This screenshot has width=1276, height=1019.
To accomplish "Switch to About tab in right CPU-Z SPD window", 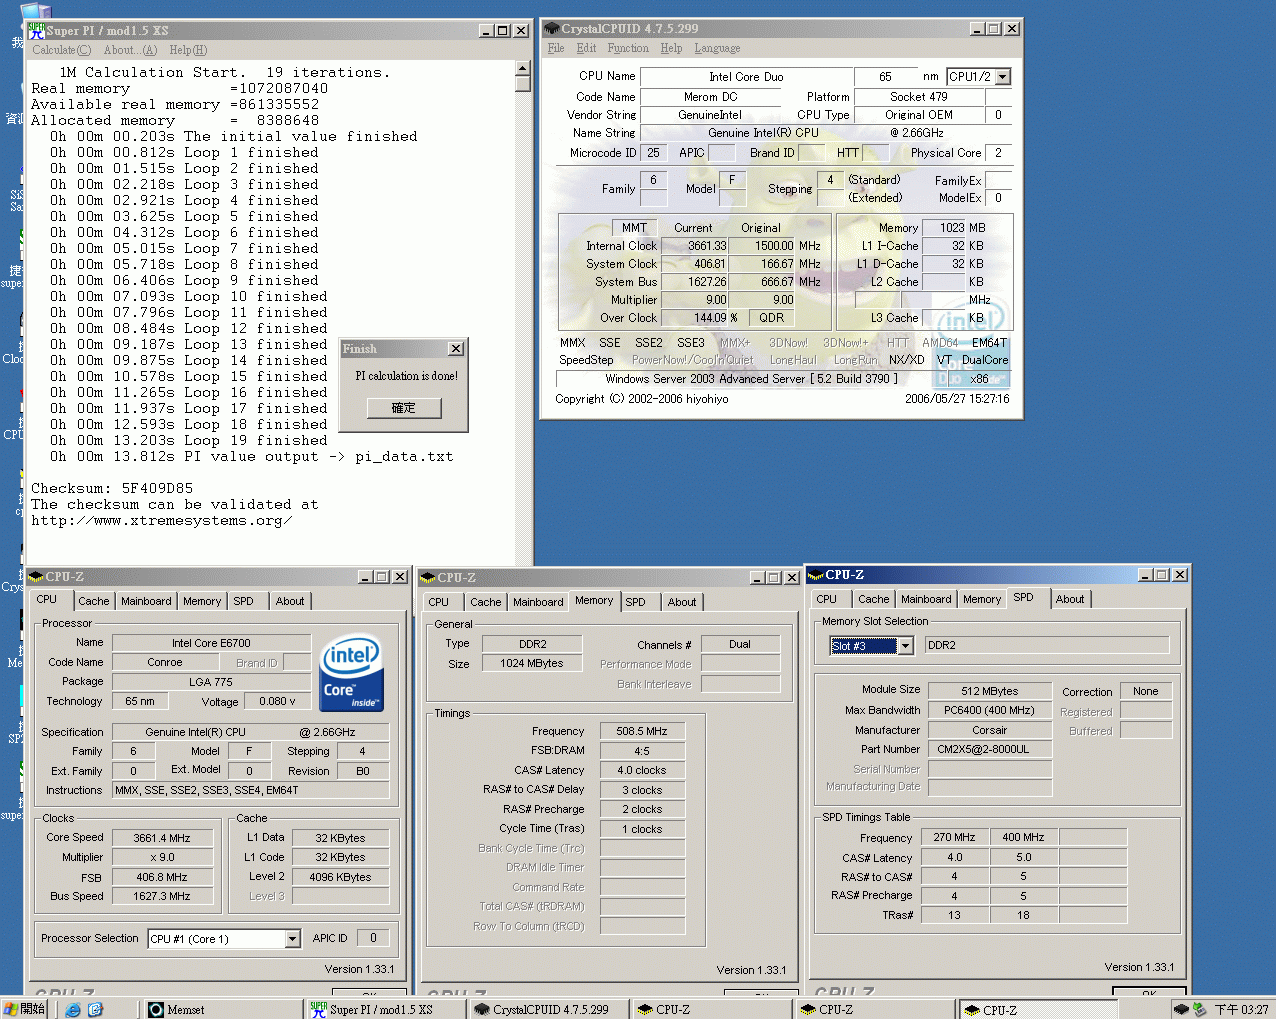I will tap(1070, 599).
